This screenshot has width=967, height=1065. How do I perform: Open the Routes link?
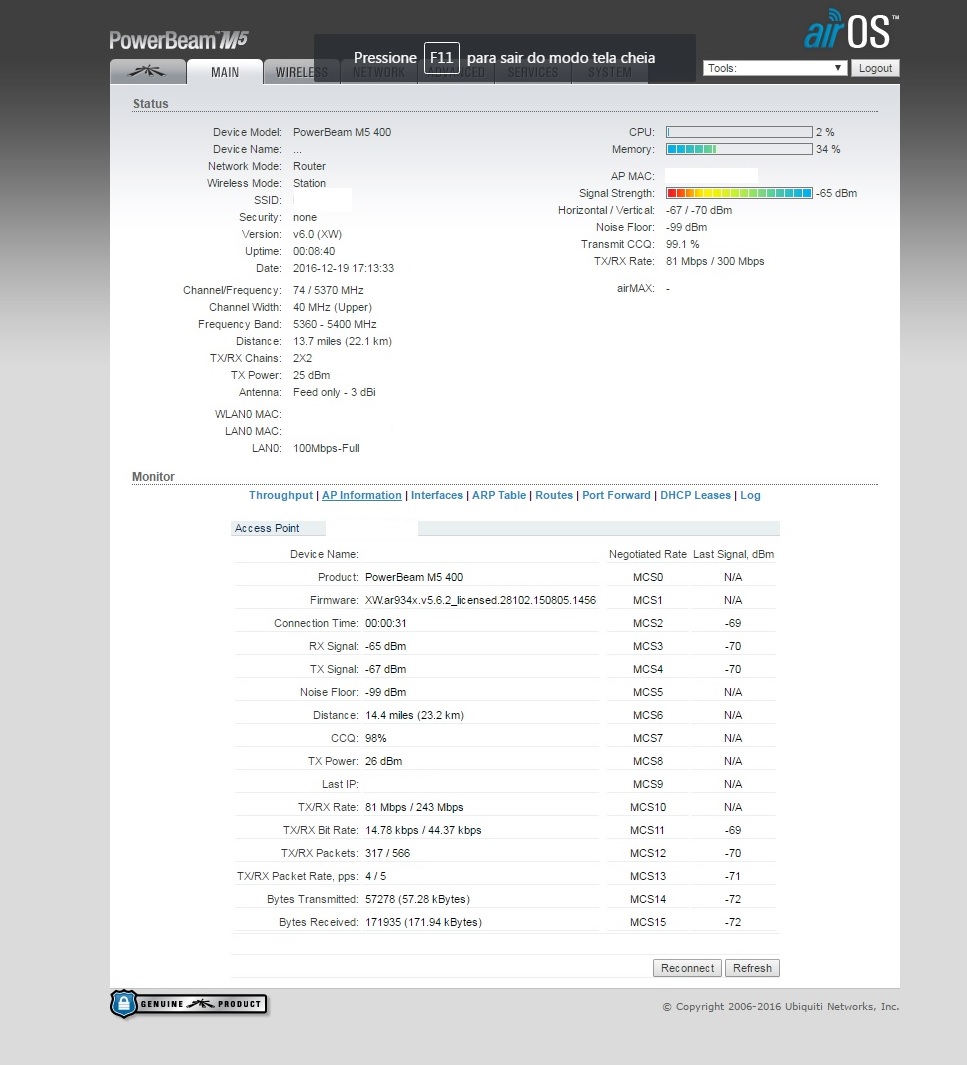tap(554, 495)
